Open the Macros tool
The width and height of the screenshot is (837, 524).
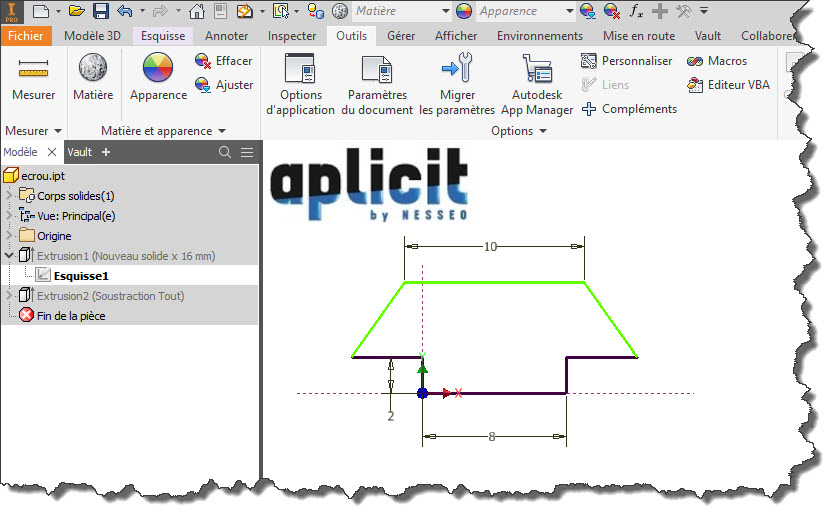click(x=716, y=61)
